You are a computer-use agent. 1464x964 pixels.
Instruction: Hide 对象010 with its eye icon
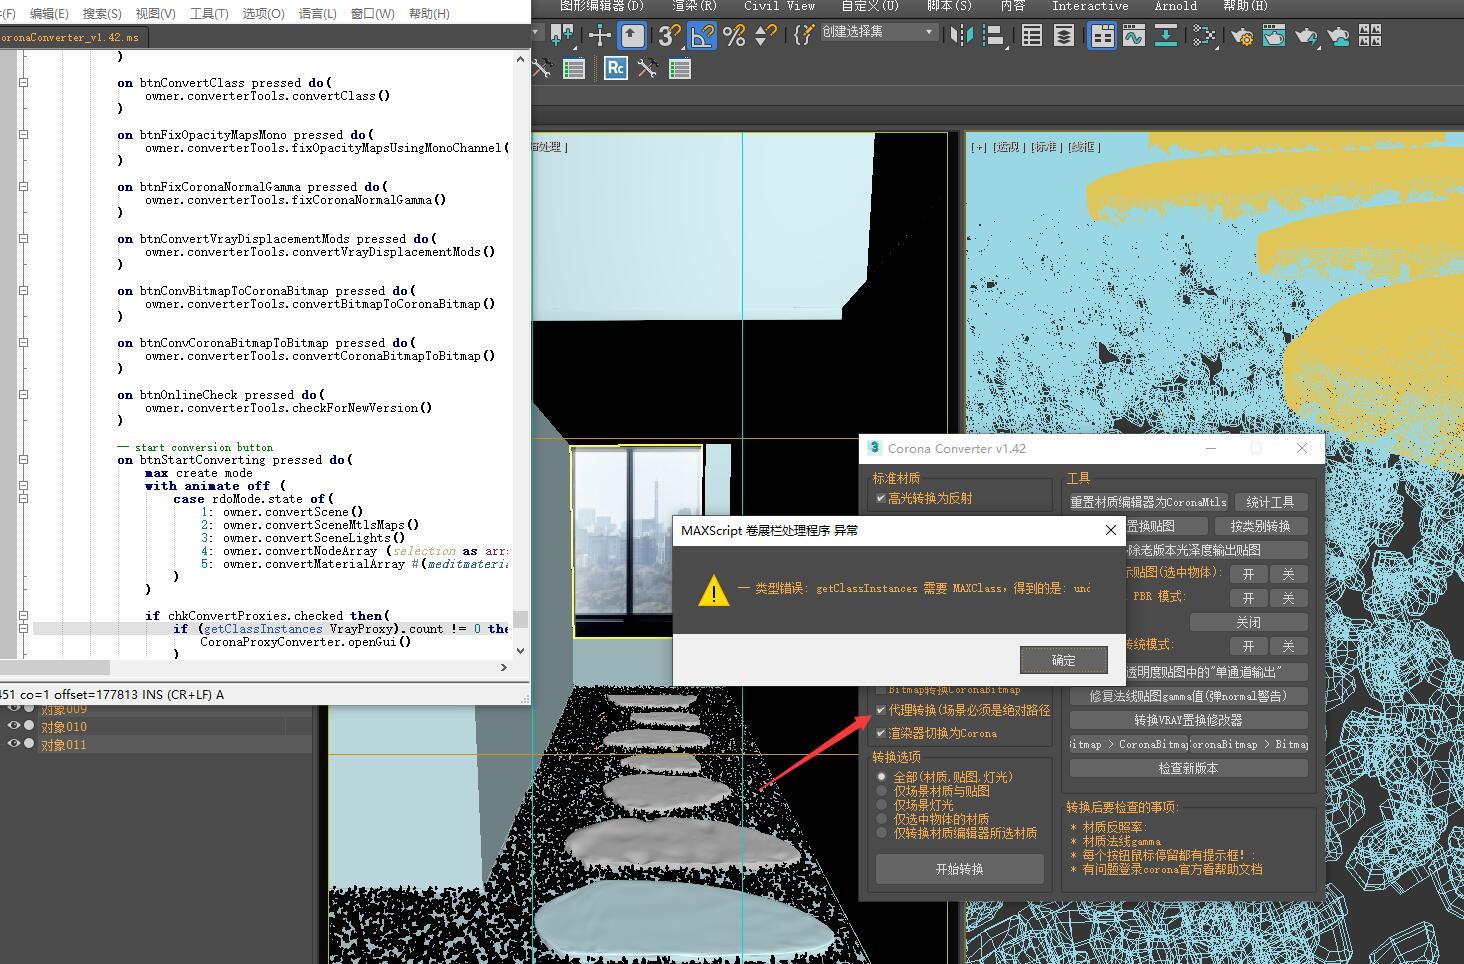pyautogui.click(x=14, y=726)
